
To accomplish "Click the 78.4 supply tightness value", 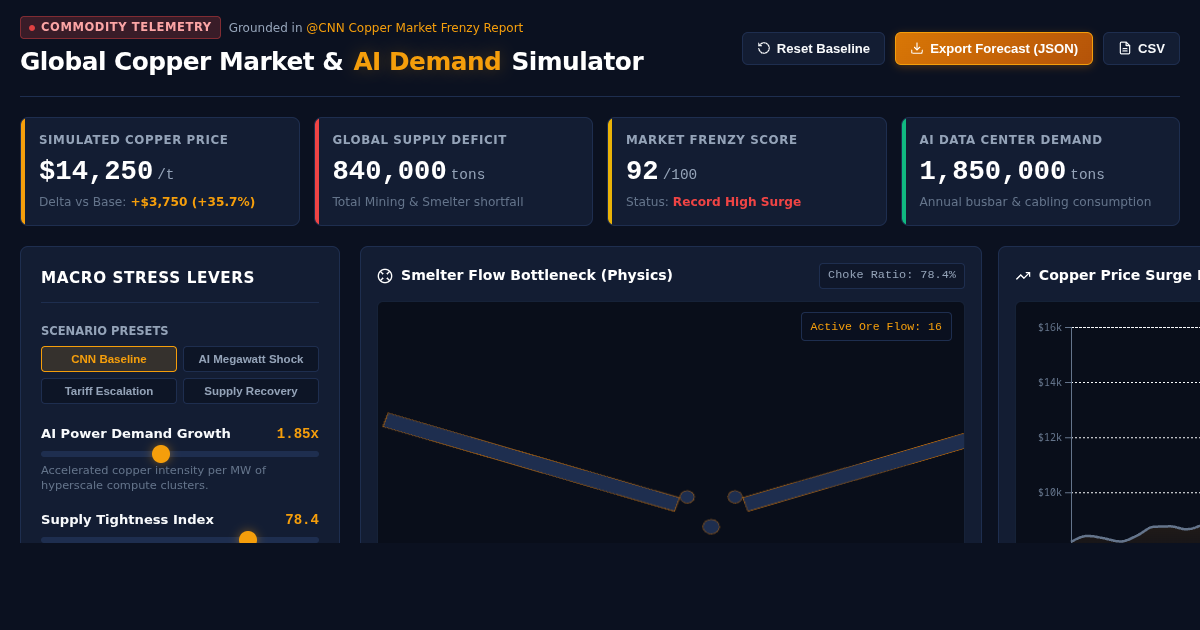I will coord(302,520).
